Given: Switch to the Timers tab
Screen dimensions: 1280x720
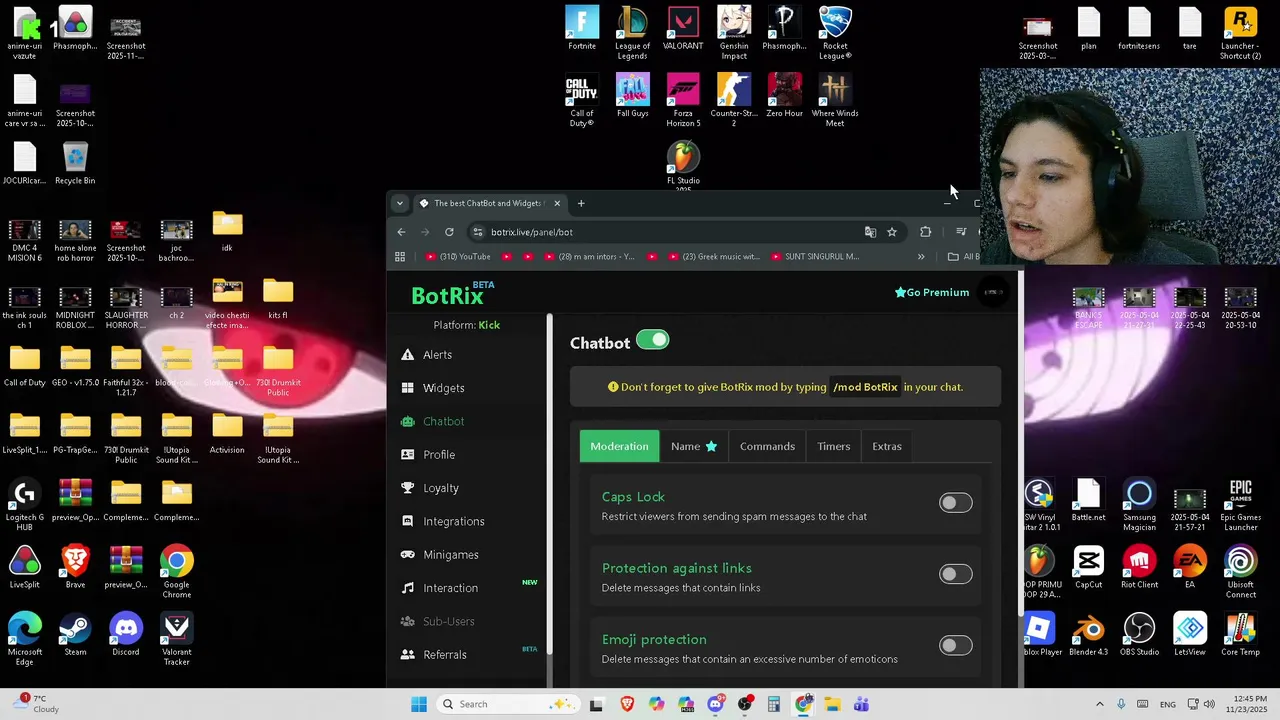Looking at the screenshot, I should click(833, 446).
